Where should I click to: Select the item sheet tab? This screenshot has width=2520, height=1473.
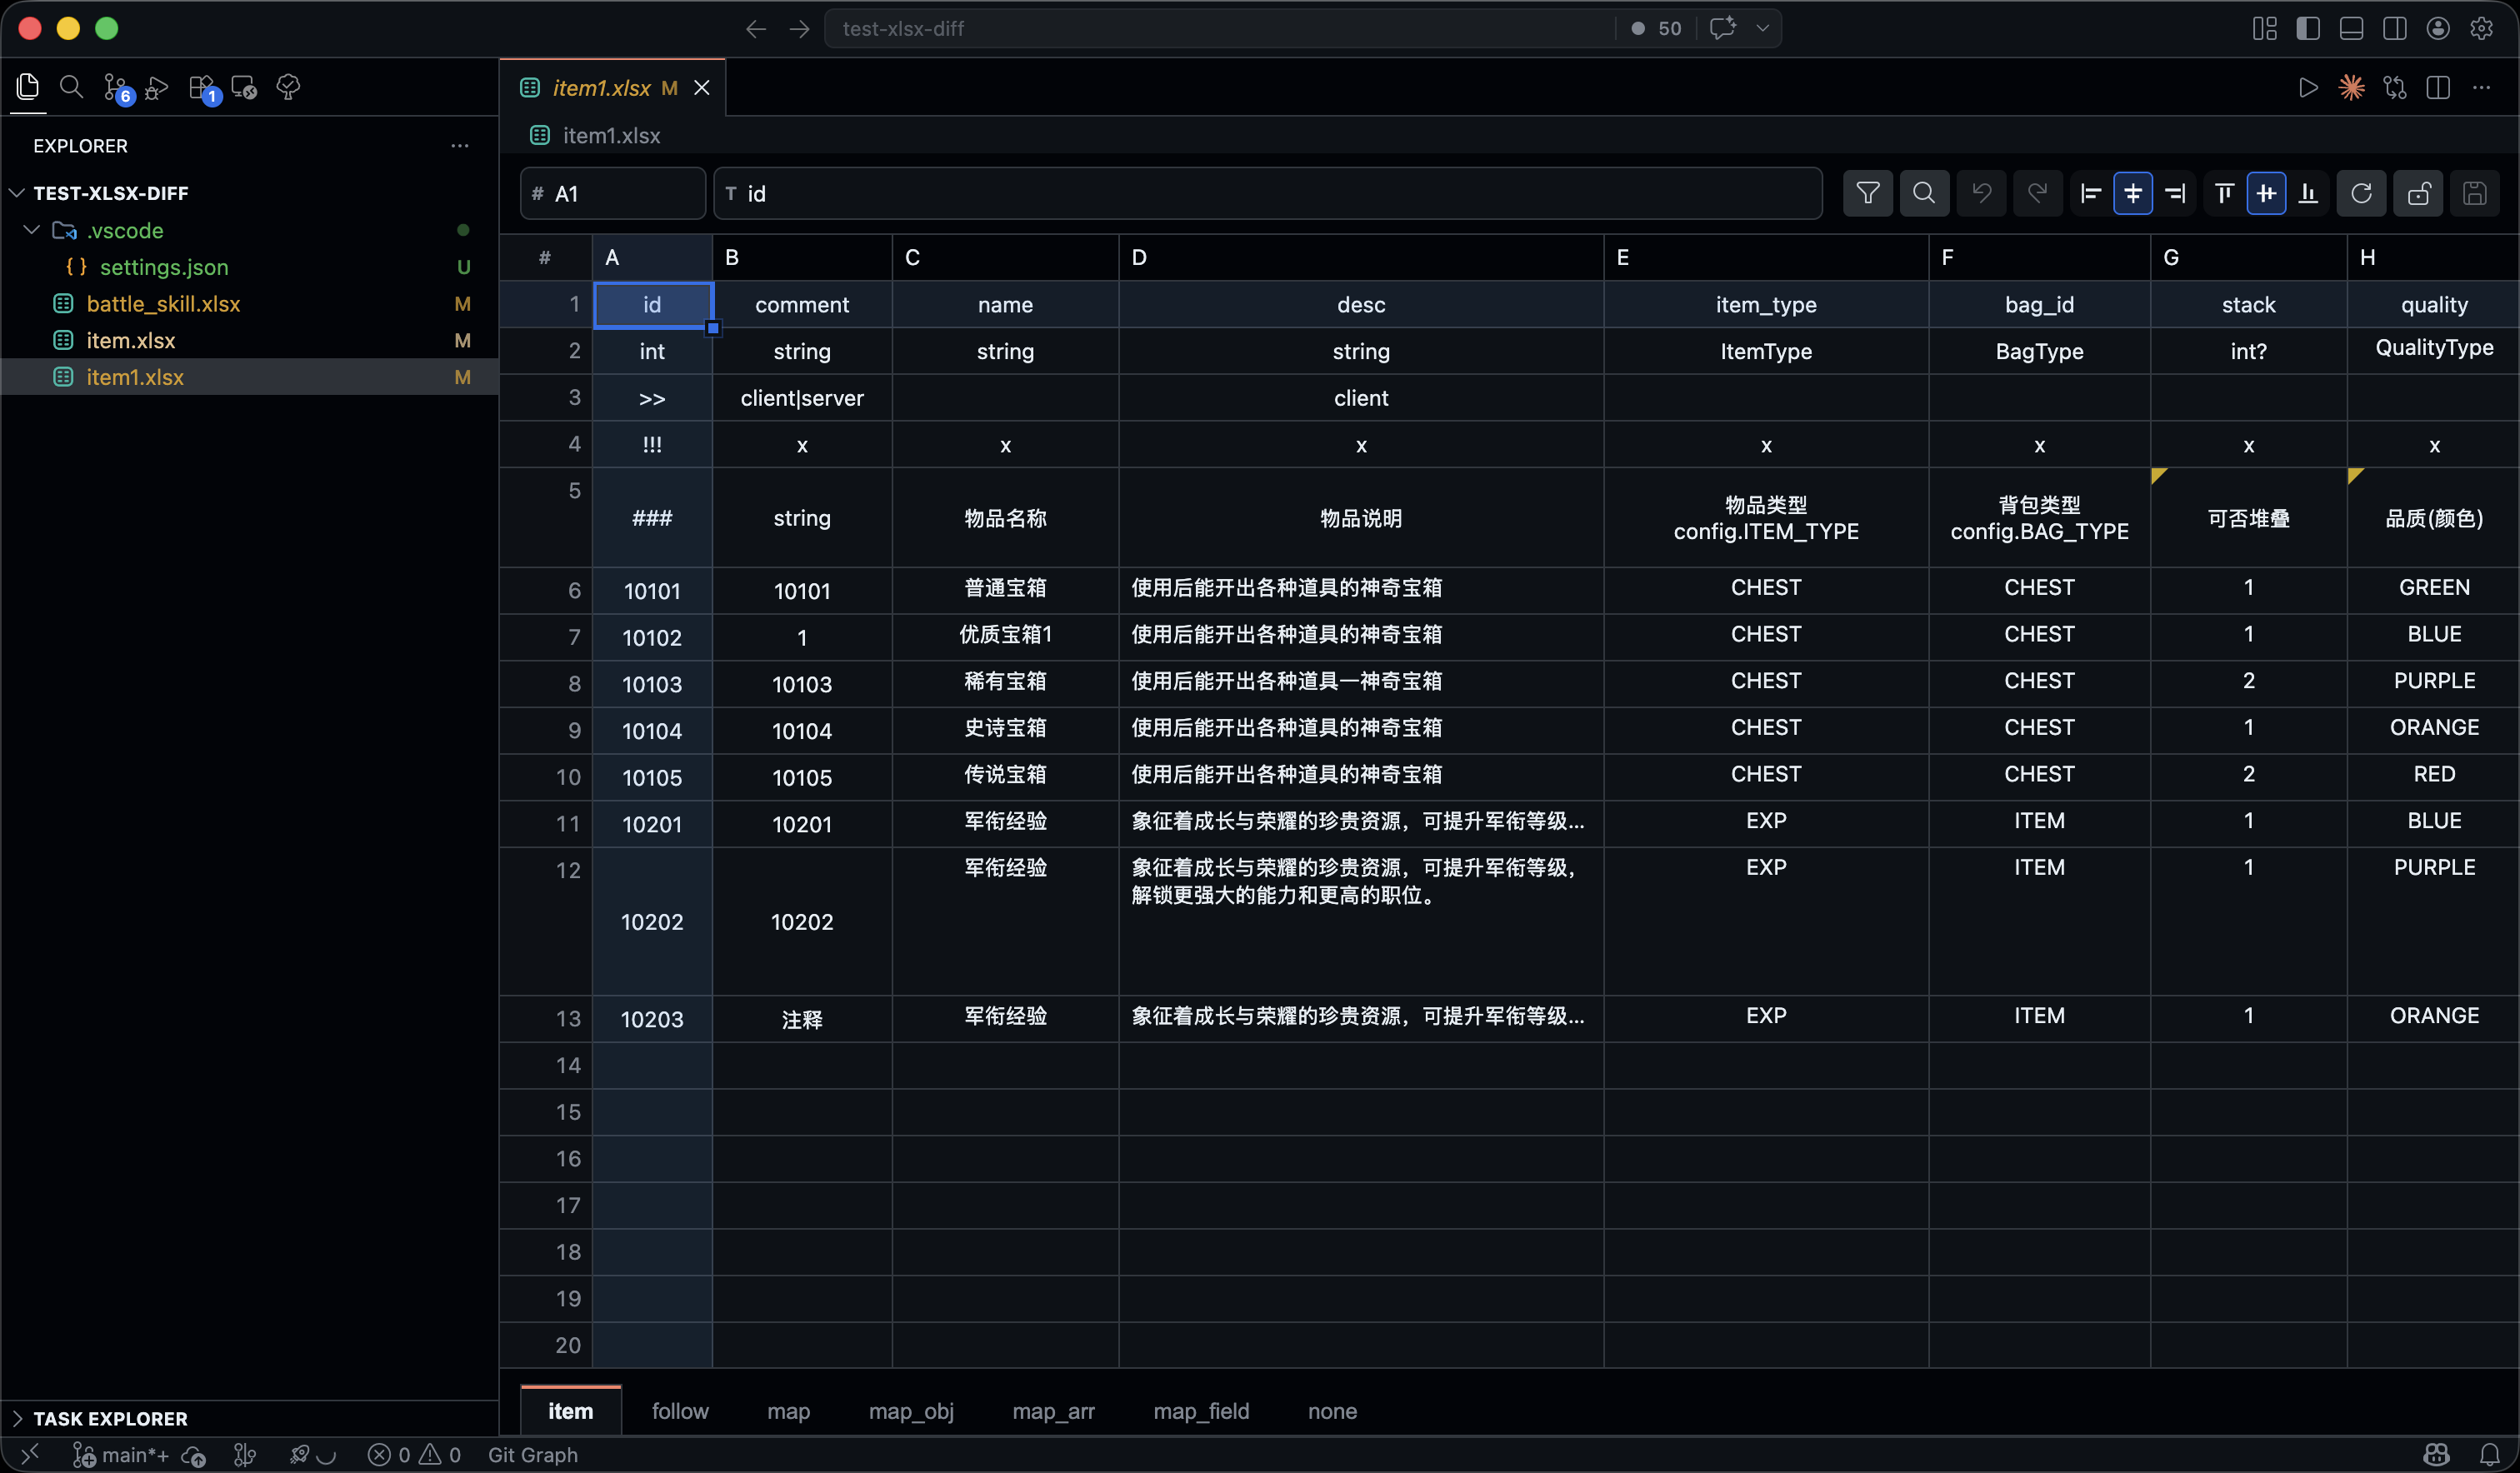click(570, 1410)
